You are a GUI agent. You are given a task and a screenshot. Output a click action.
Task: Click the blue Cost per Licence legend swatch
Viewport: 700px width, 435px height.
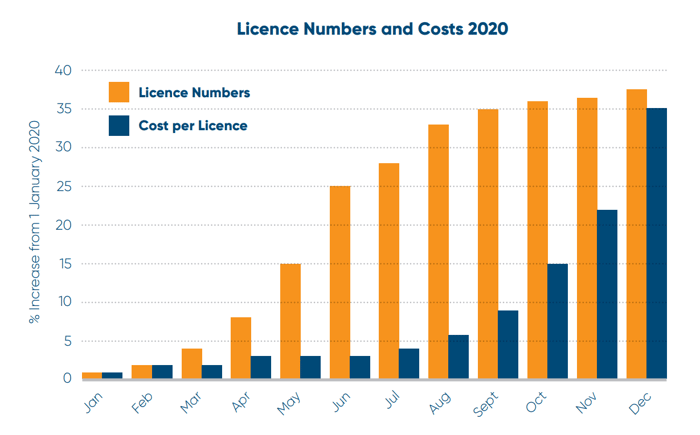pyautogui.click(x=119, y=125)
